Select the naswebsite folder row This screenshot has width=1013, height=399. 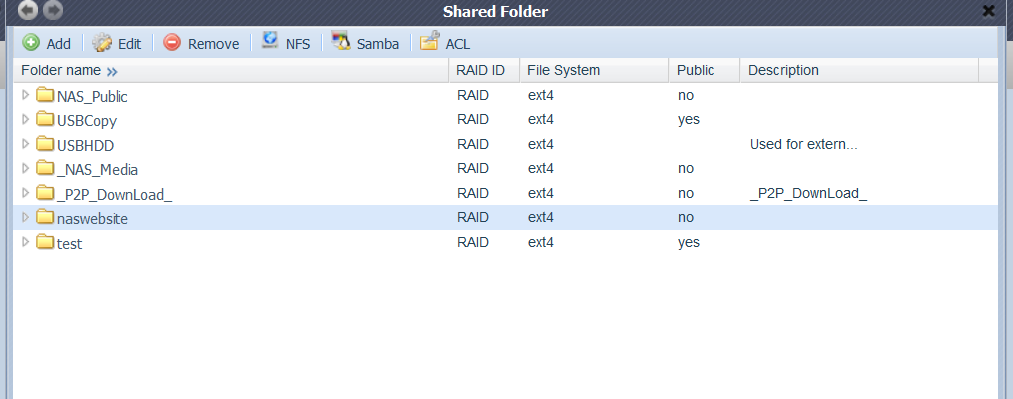pyautogui.click(x=505, y=218)
